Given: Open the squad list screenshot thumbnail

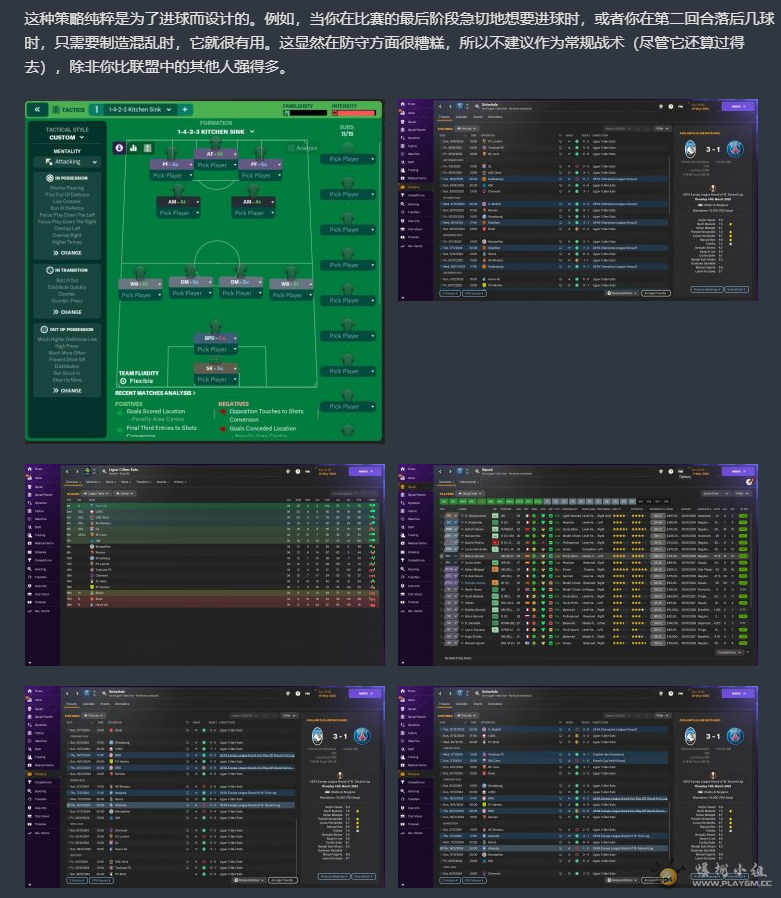Looking at the screenshot, I should [x=578, y=565].
